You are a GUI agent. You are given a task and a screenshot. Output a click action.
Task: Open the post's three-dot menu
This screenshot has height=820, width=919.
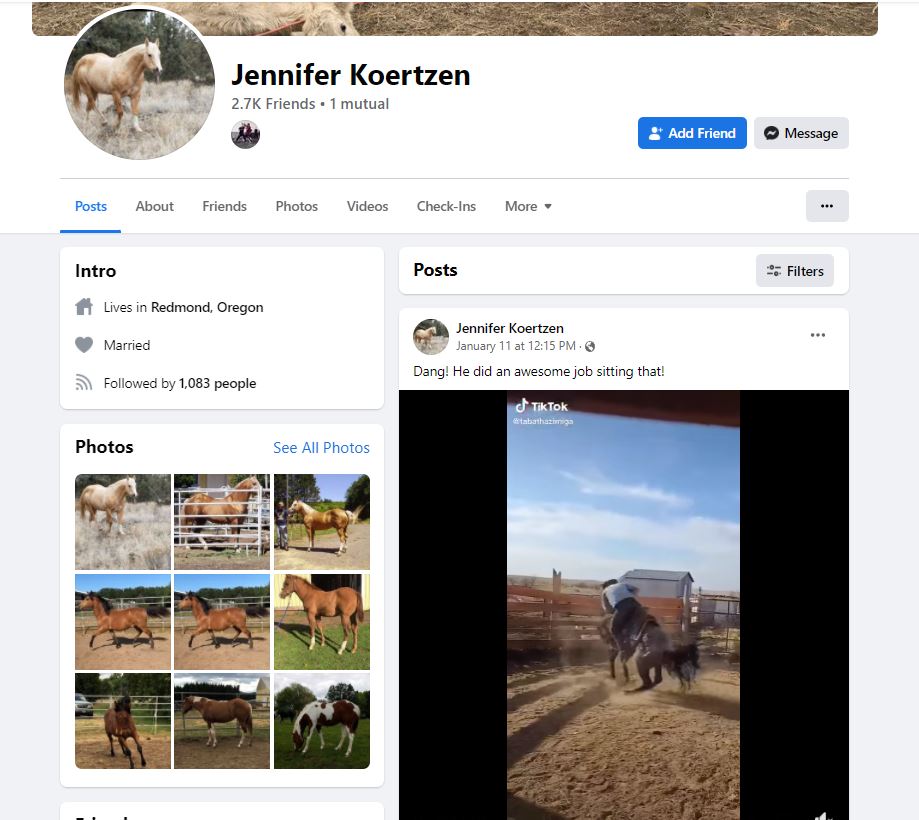[818, 335]
